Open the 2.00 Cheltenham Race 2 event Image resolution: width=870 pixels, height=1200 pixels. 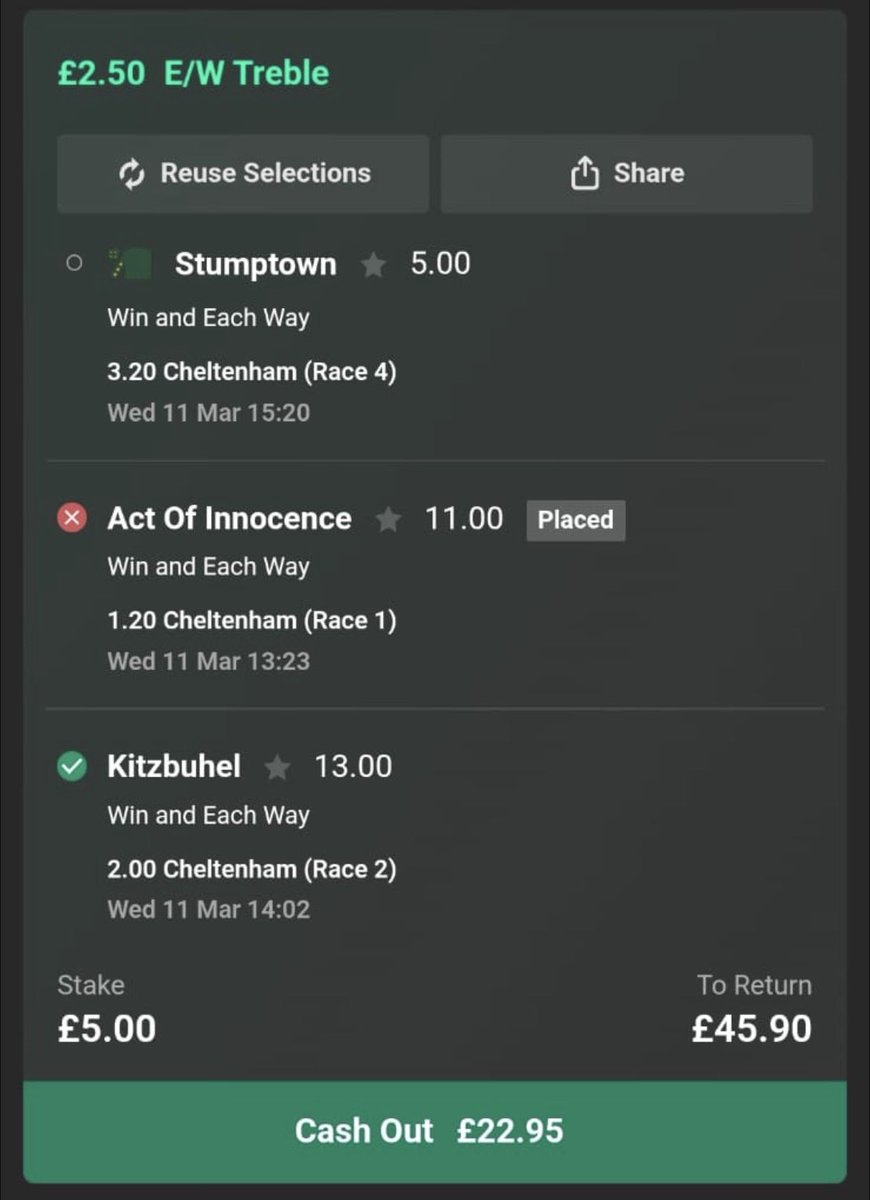tap(252, 869)
